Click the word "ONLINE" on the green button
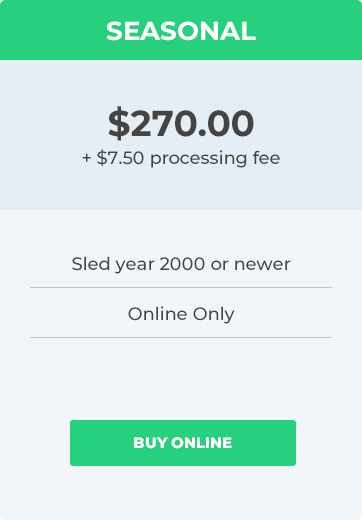The height and width of the screenshot is (520, 362). coord(201,443)
